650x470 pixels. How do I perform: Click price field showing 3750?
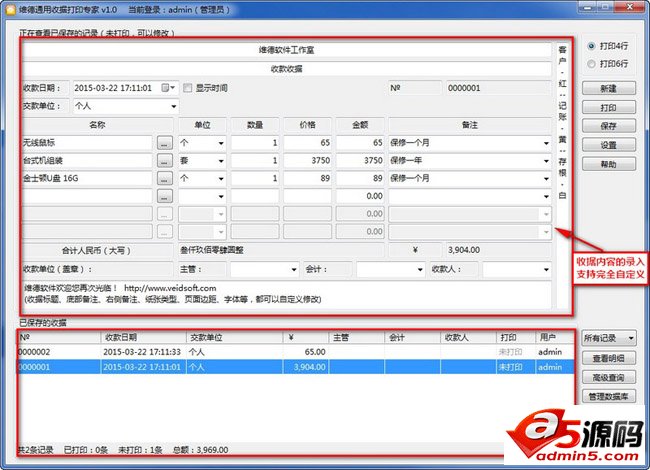point(308,161)
